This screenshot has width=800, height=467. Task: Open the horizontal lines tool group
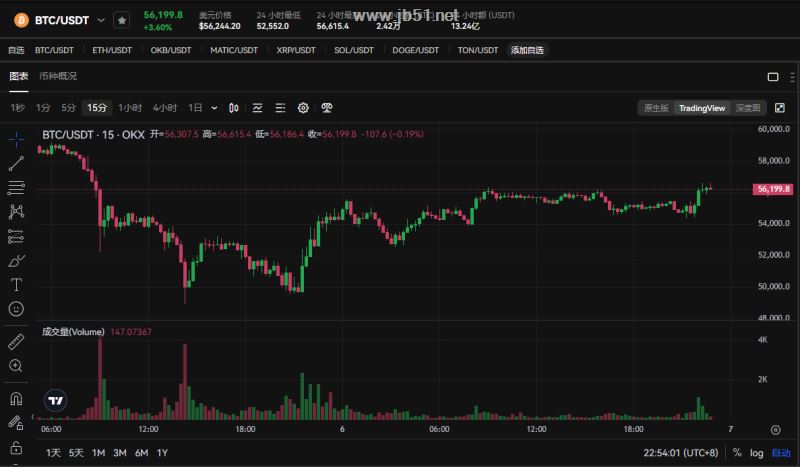pos(16,187)
